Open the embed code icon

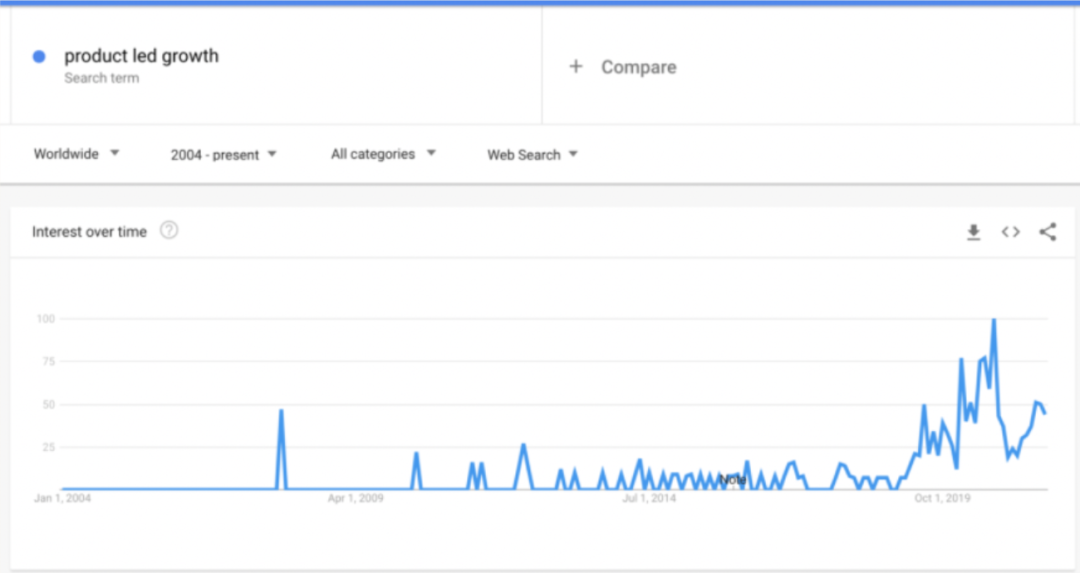(1010, 232)
